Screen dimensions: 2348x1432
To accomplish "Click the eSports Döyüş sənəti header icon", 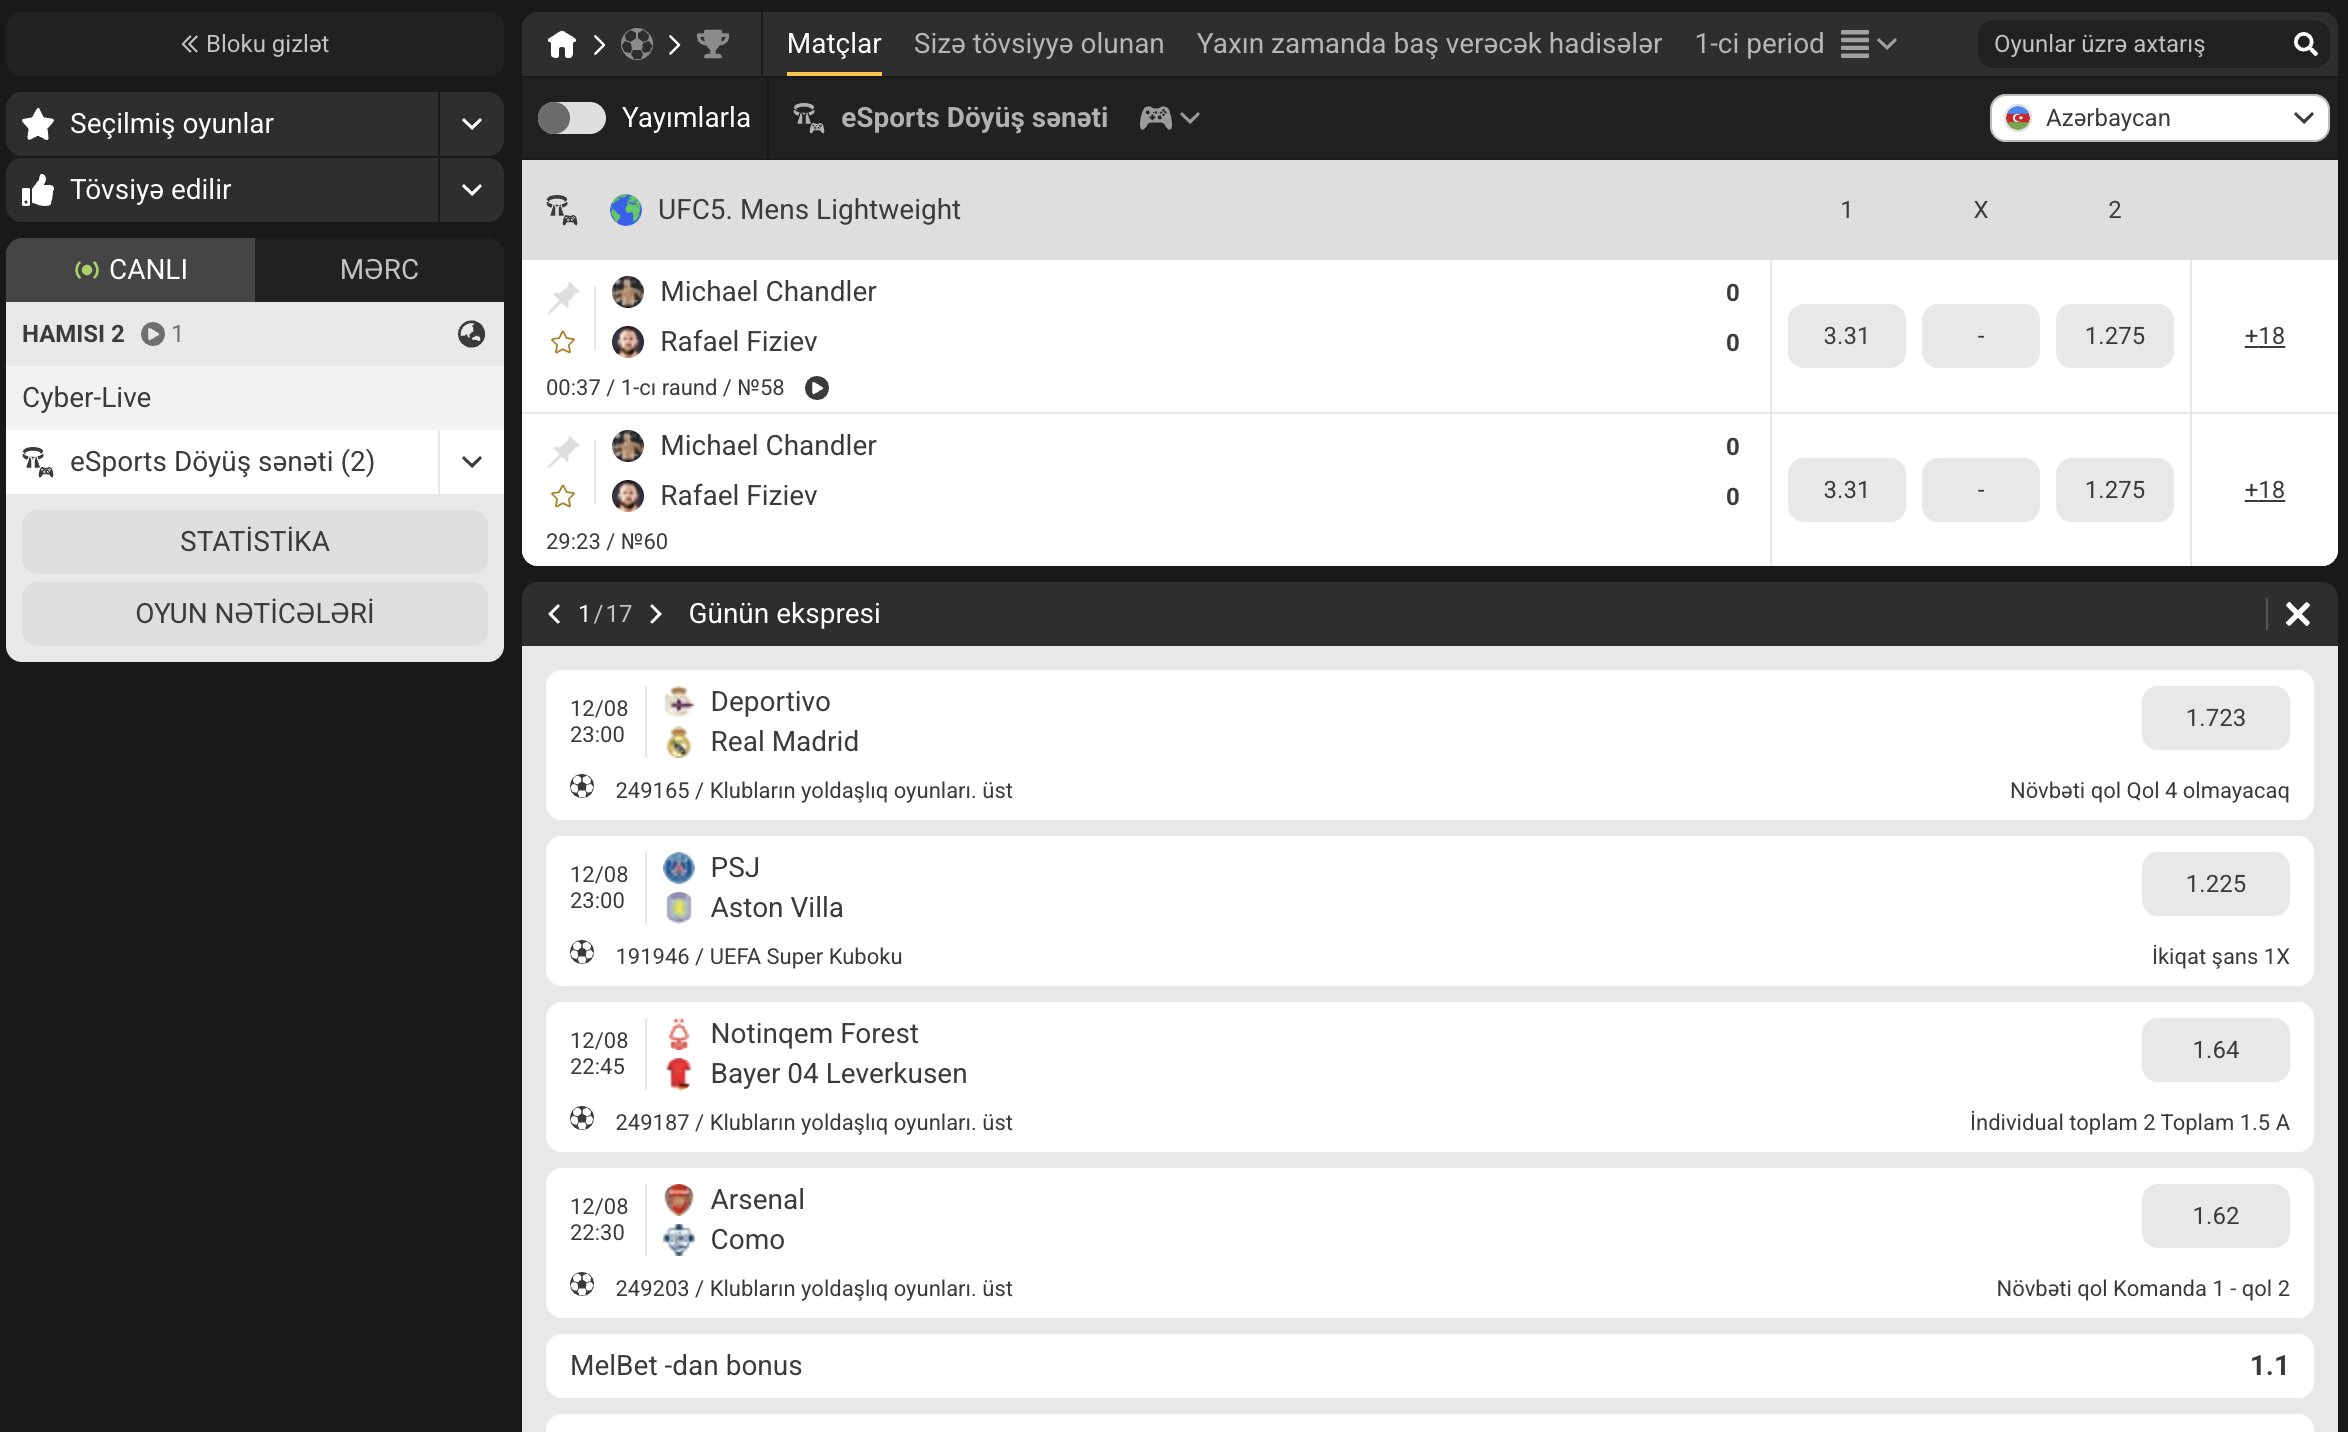I will click(809, 118).
